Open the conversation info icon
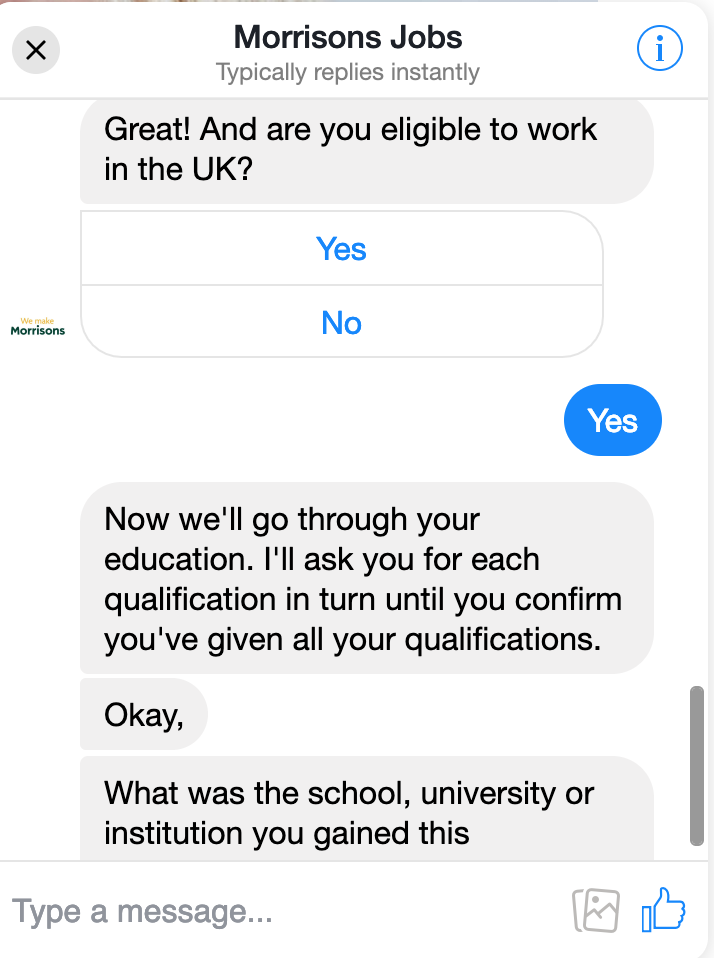The height and width of the screenshot is (958, 714). [660, 48]
